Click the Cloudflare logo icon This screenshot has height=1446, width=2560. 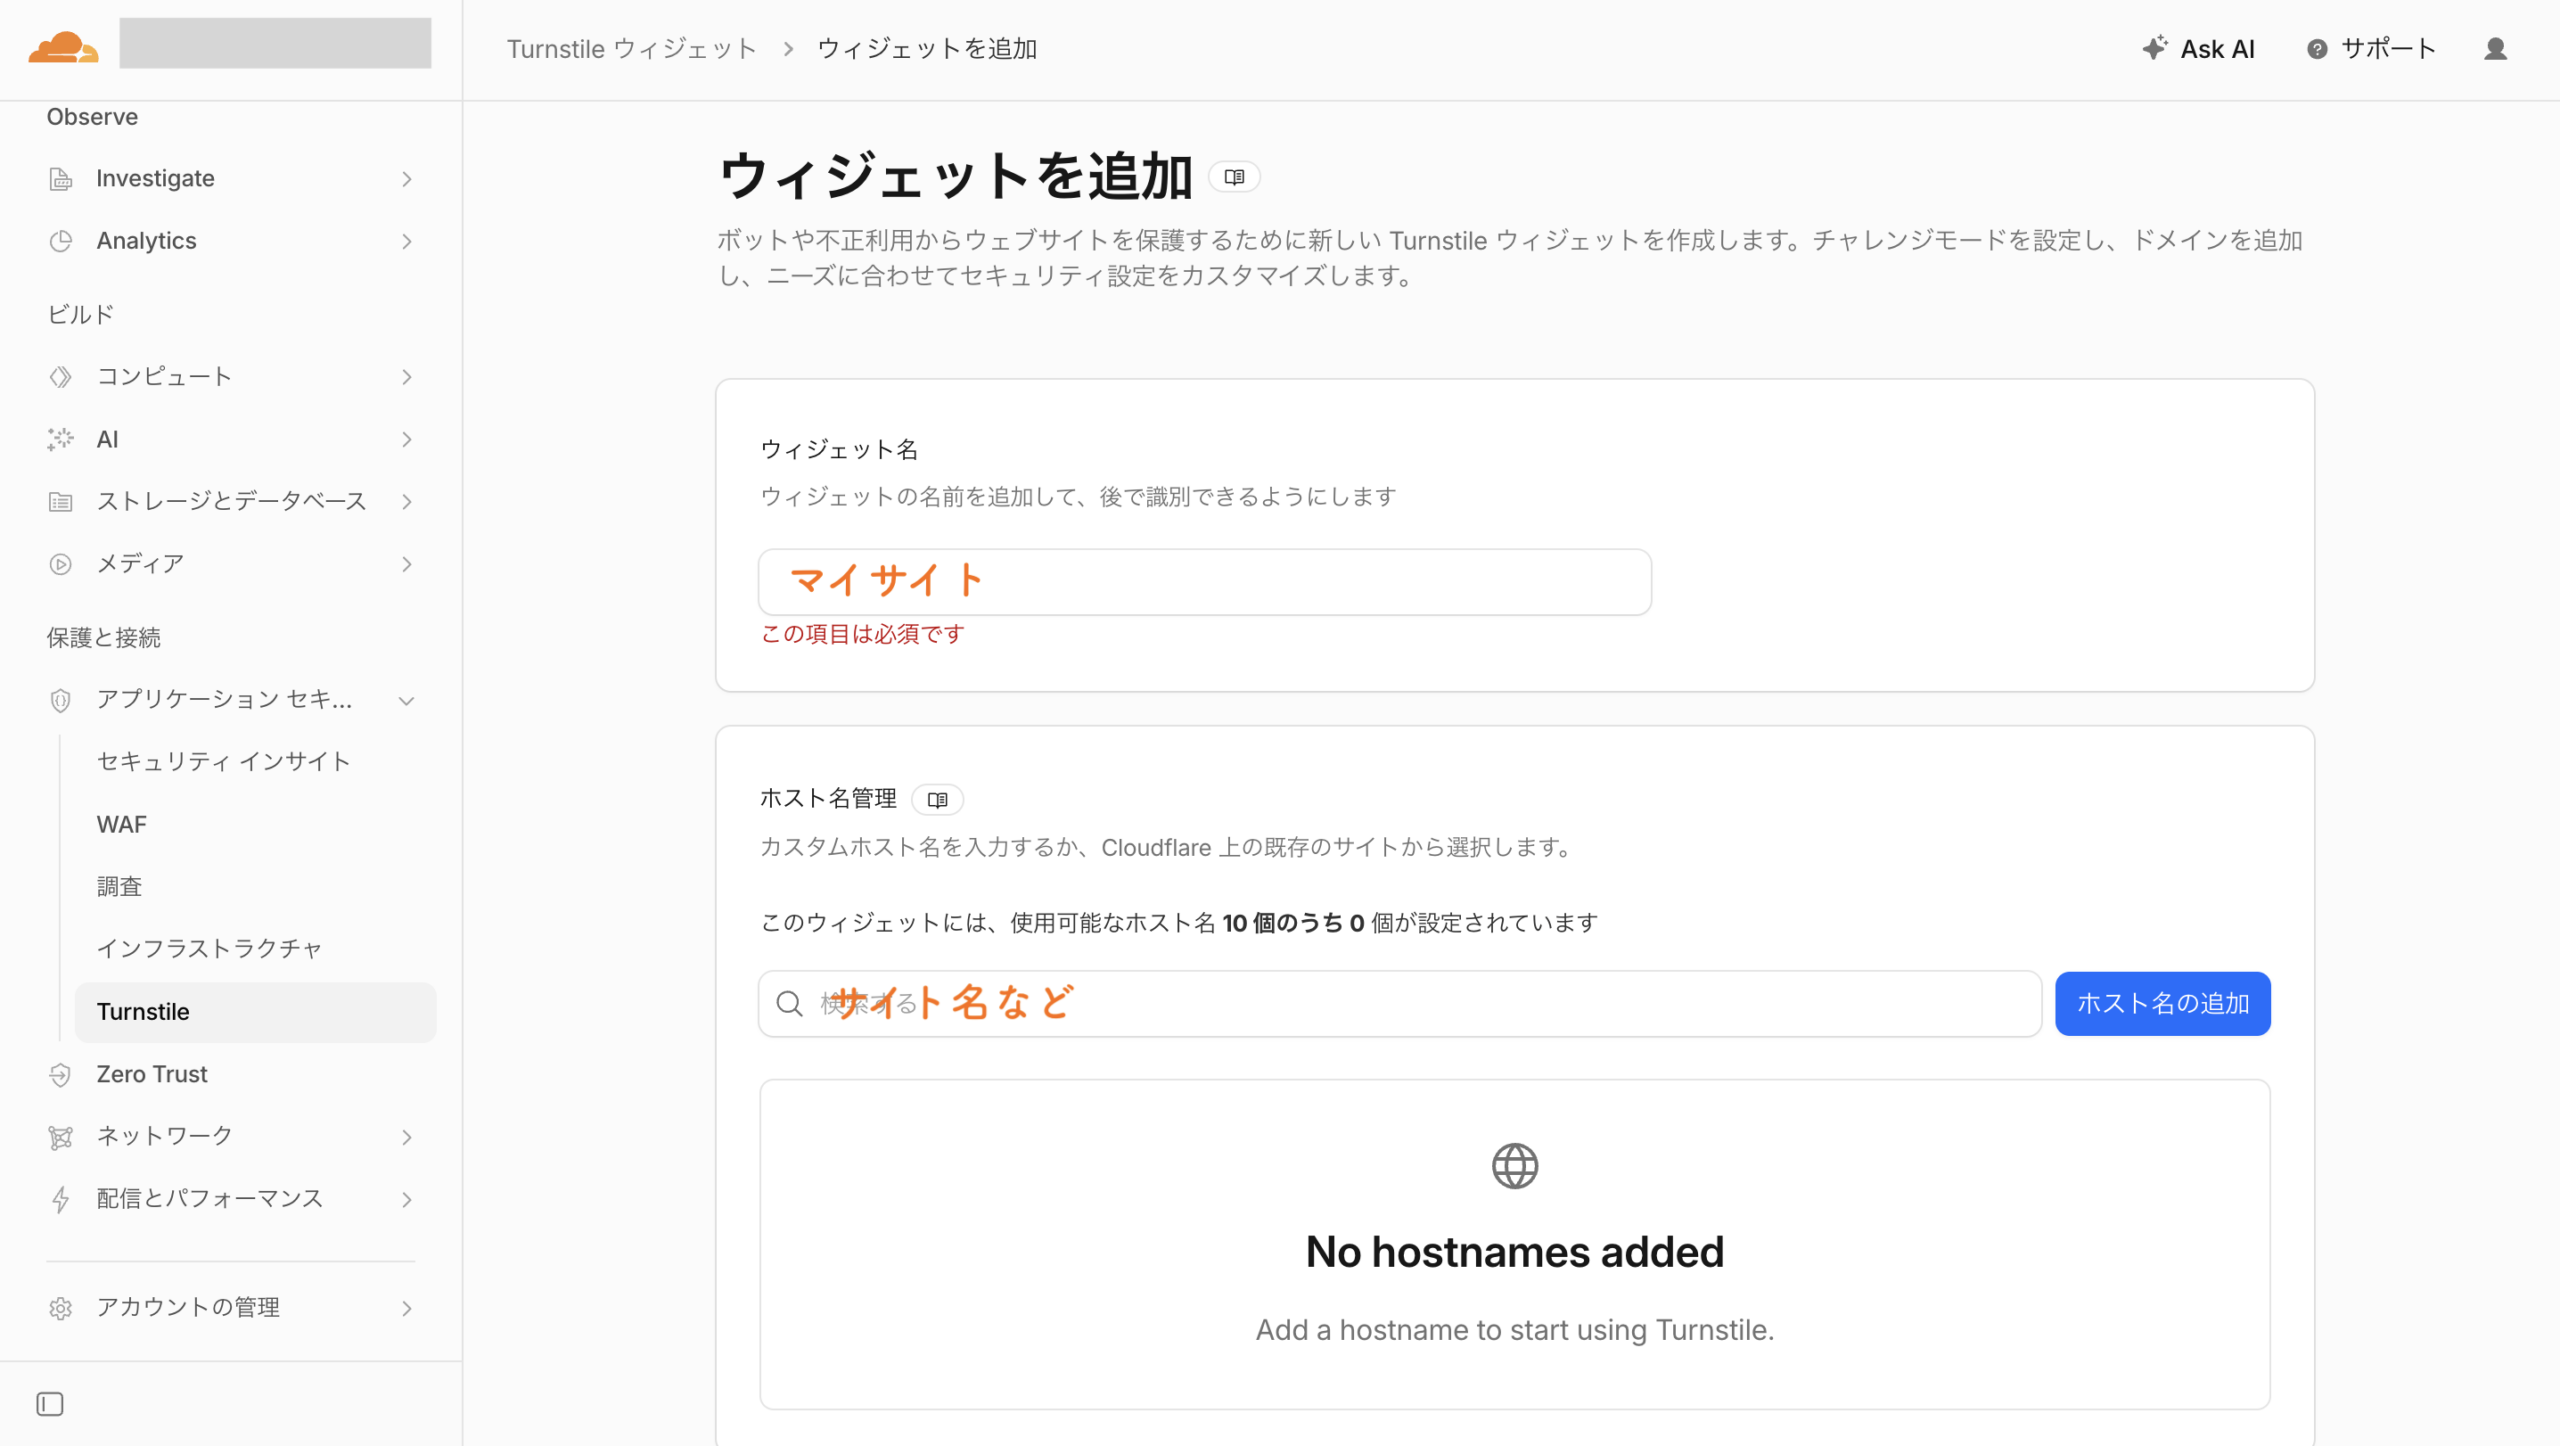63,48
